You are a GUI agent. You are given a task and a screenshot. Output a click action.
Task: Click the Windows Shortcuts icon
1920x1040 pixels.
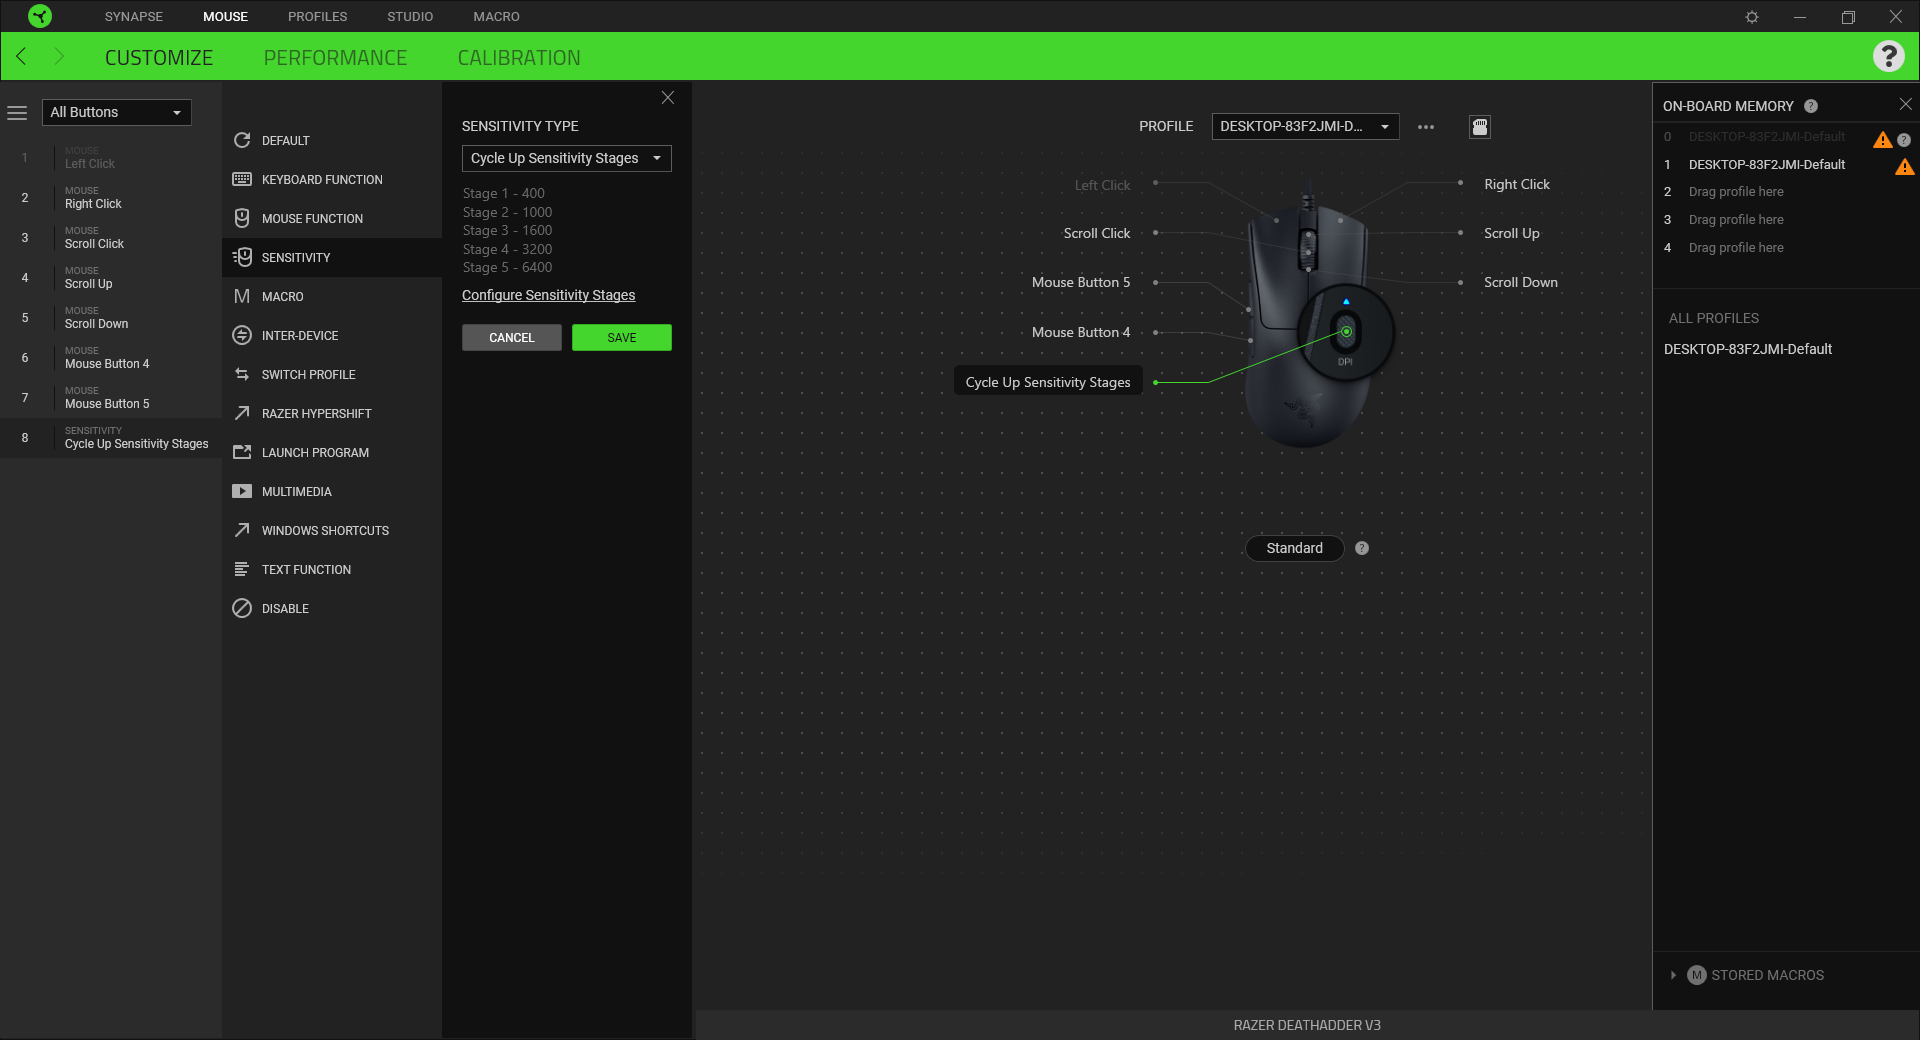click(x=242, y=530)
